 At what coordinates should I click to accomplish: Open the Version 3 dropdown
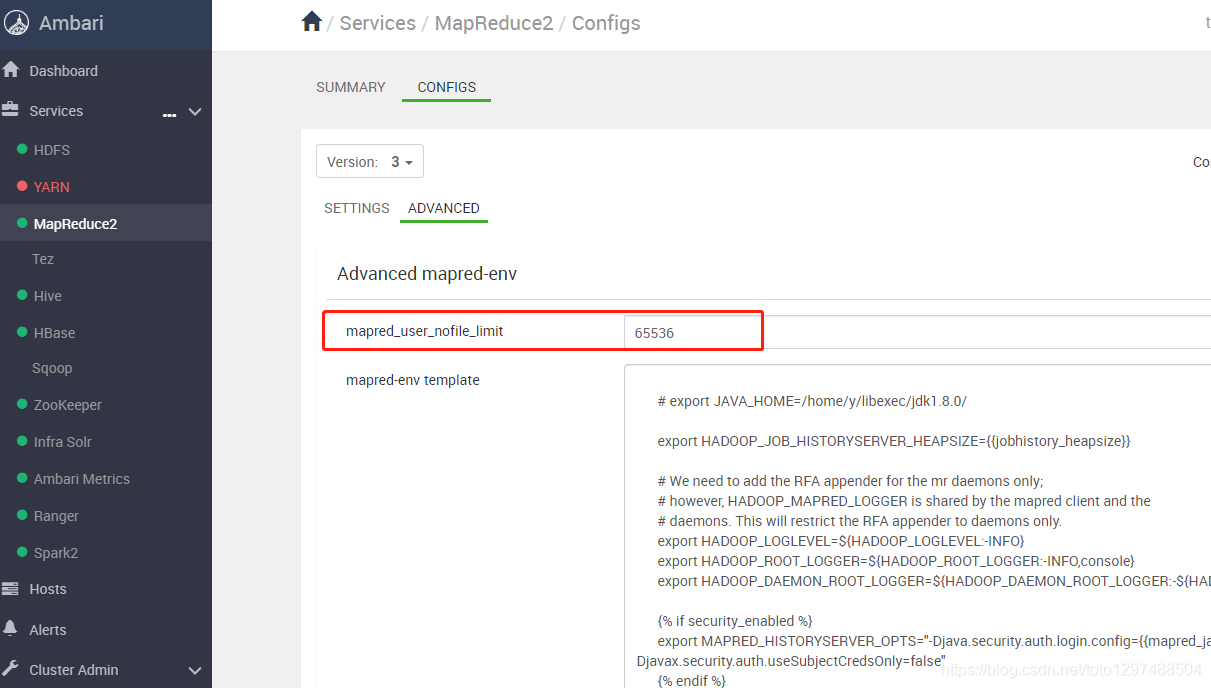[x=370, y=162]
